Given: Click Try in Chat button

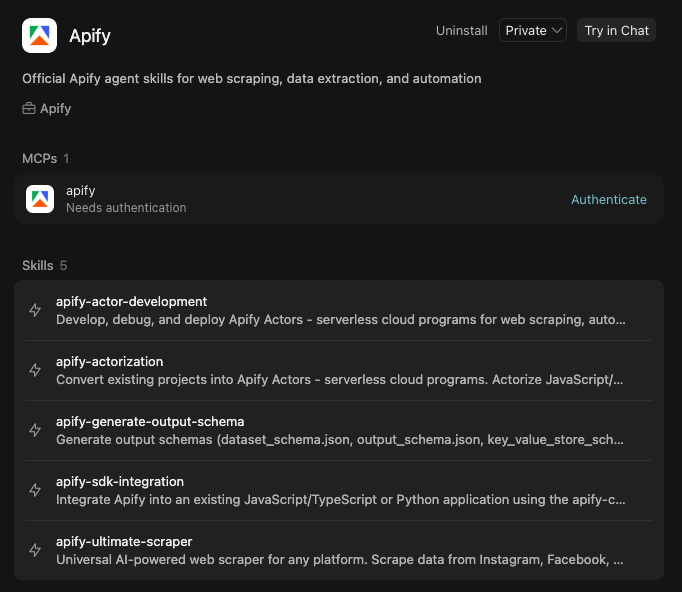Looking at the screenshot, I should 616,30.
